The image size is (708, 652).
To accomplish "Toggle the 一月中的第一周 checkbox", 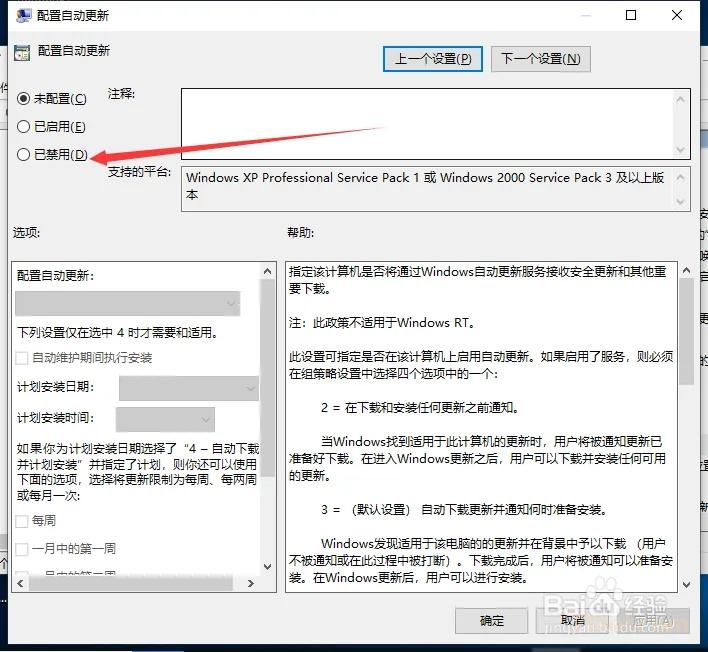I will click(22, 549).
